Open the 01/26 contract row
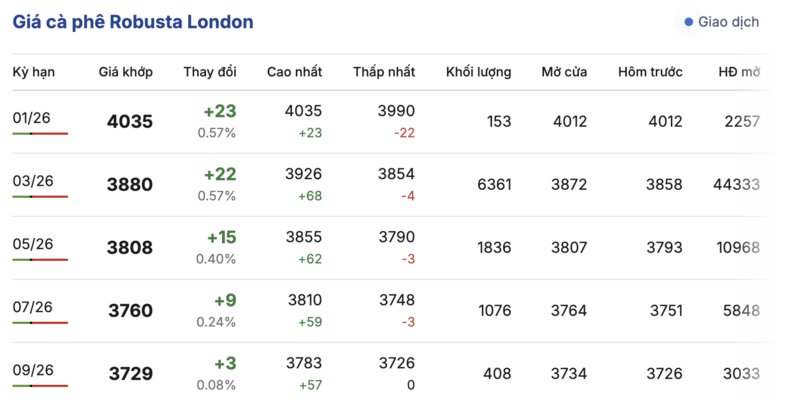The image size is (790, 400). [33, 118]
